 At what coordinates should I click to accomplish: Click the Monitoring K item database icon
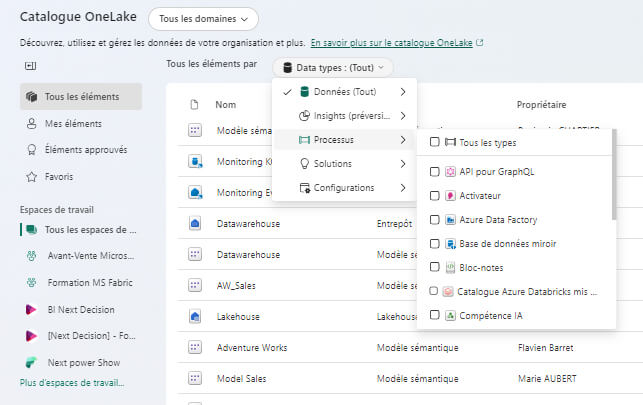[x=195, y=162]
